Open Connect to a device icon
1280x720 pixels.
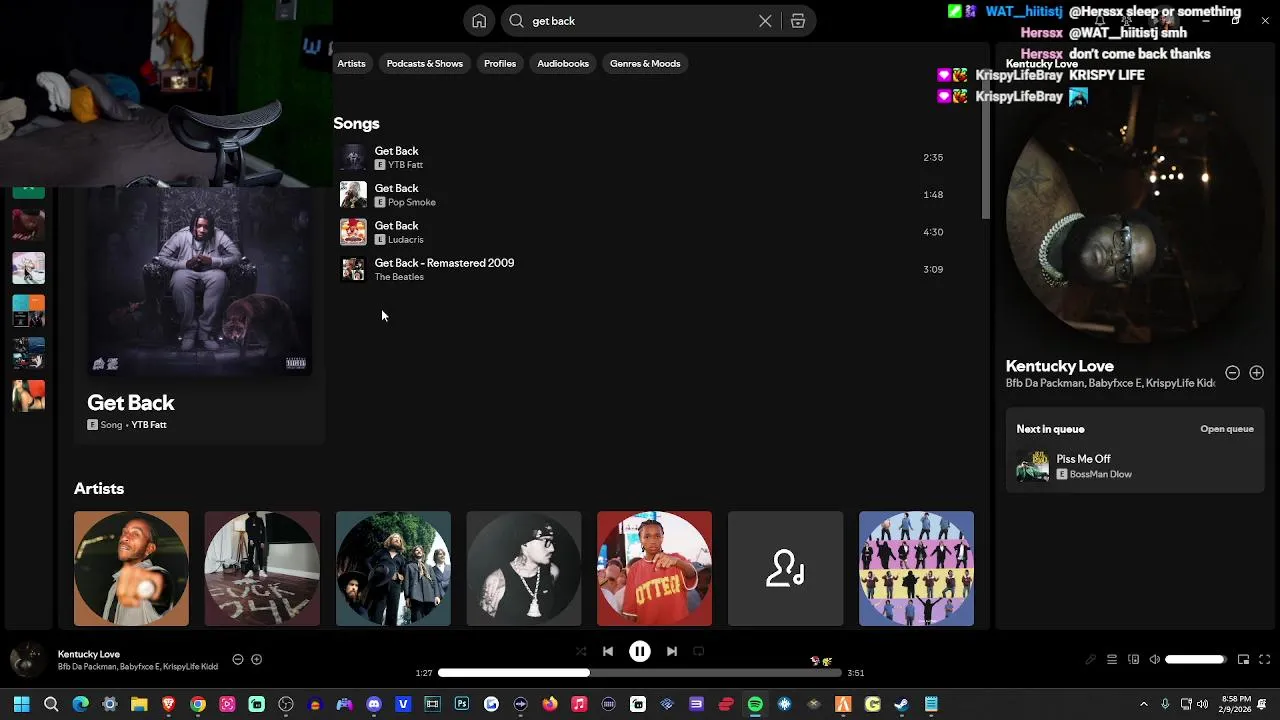[x=1133, y=660]
